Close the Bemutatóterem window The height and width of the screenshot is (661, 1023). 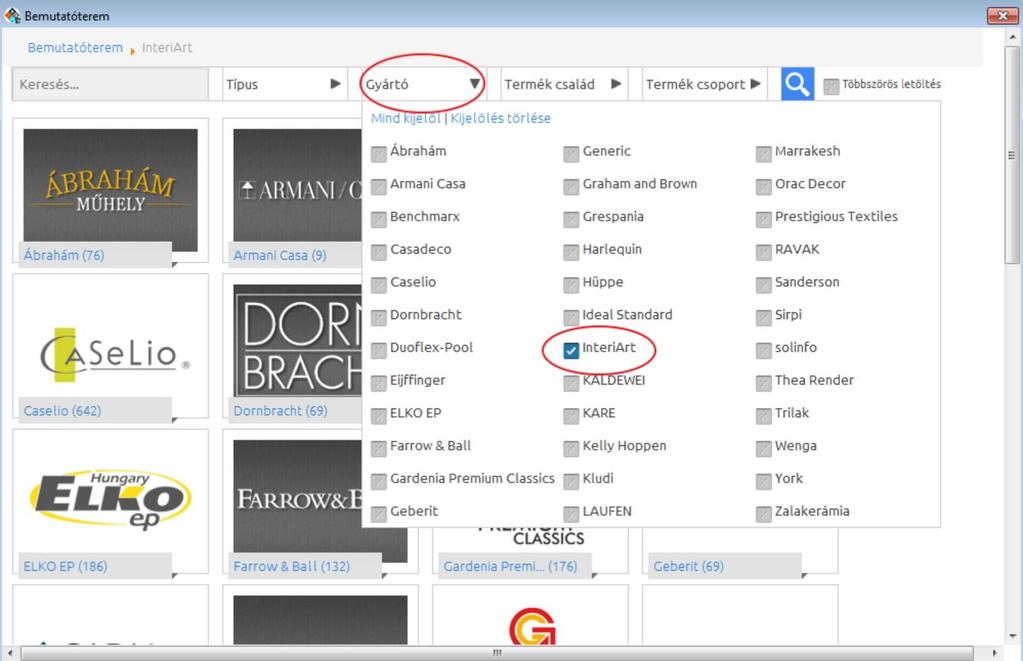tap(1002, 15)
